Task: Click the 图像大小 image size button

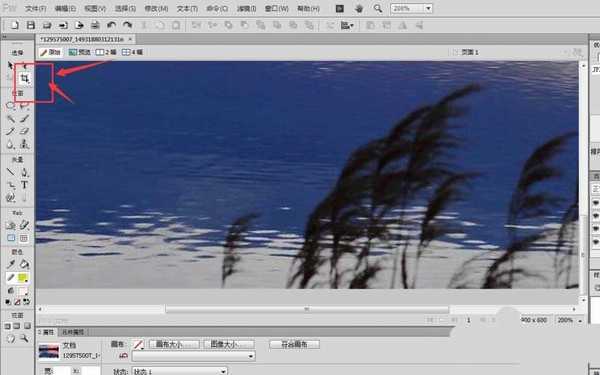Action: [x=229, y=344]
